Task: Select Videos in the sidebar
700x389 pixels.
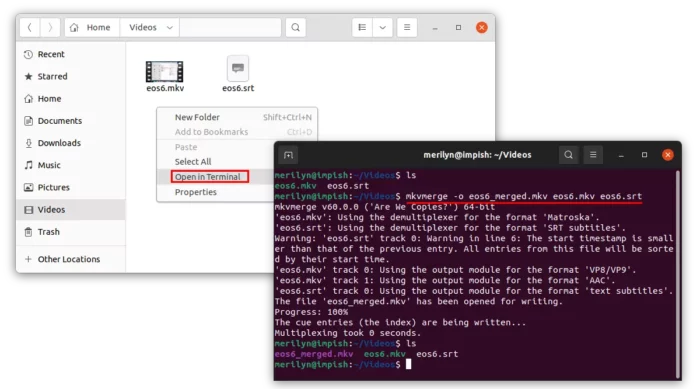Action: tap(71, 209)
